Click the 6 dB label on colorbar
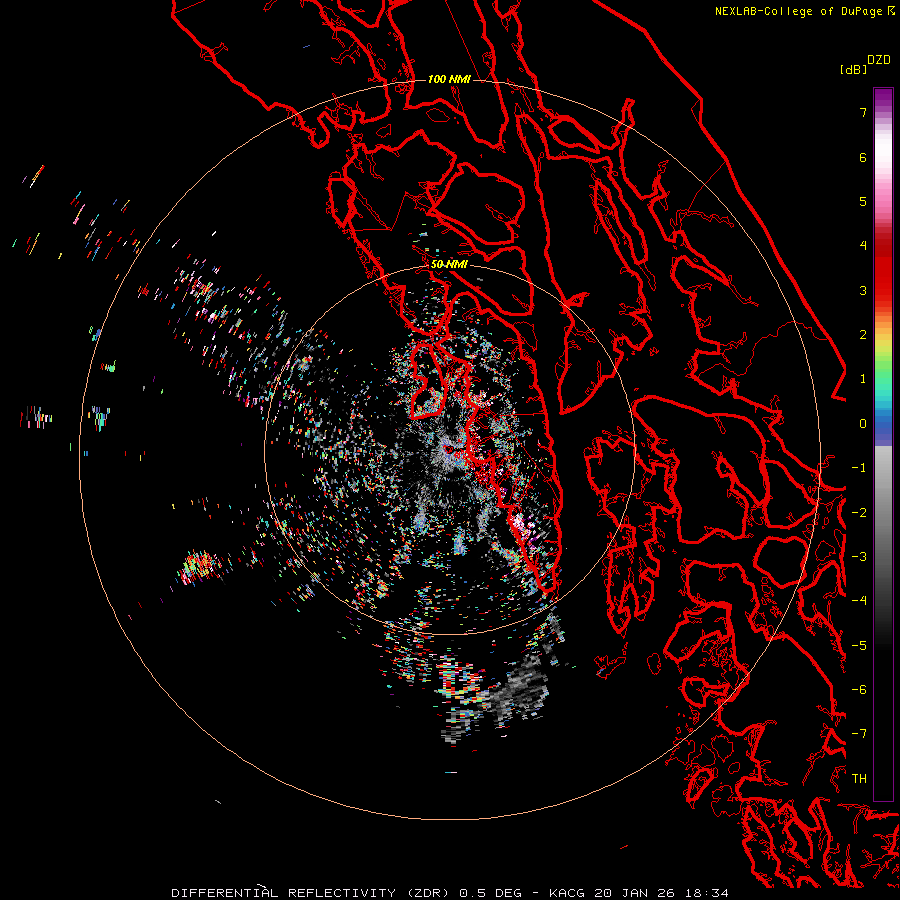The width and height of the screenshot is (900, 900). (x=863, y=157)
